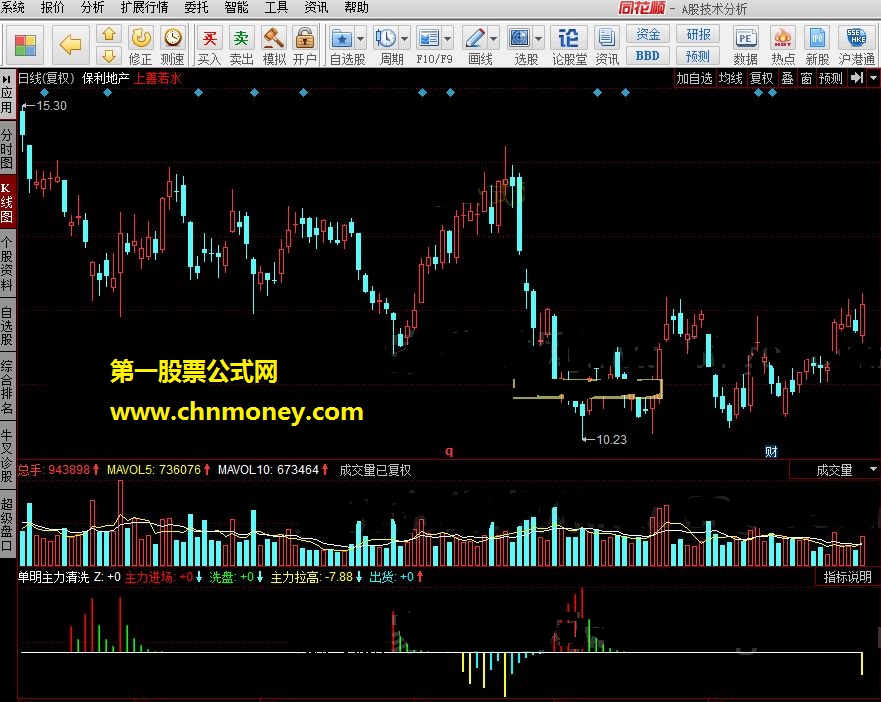Collapse the side panel with the arrow toggle

[7, 79]
